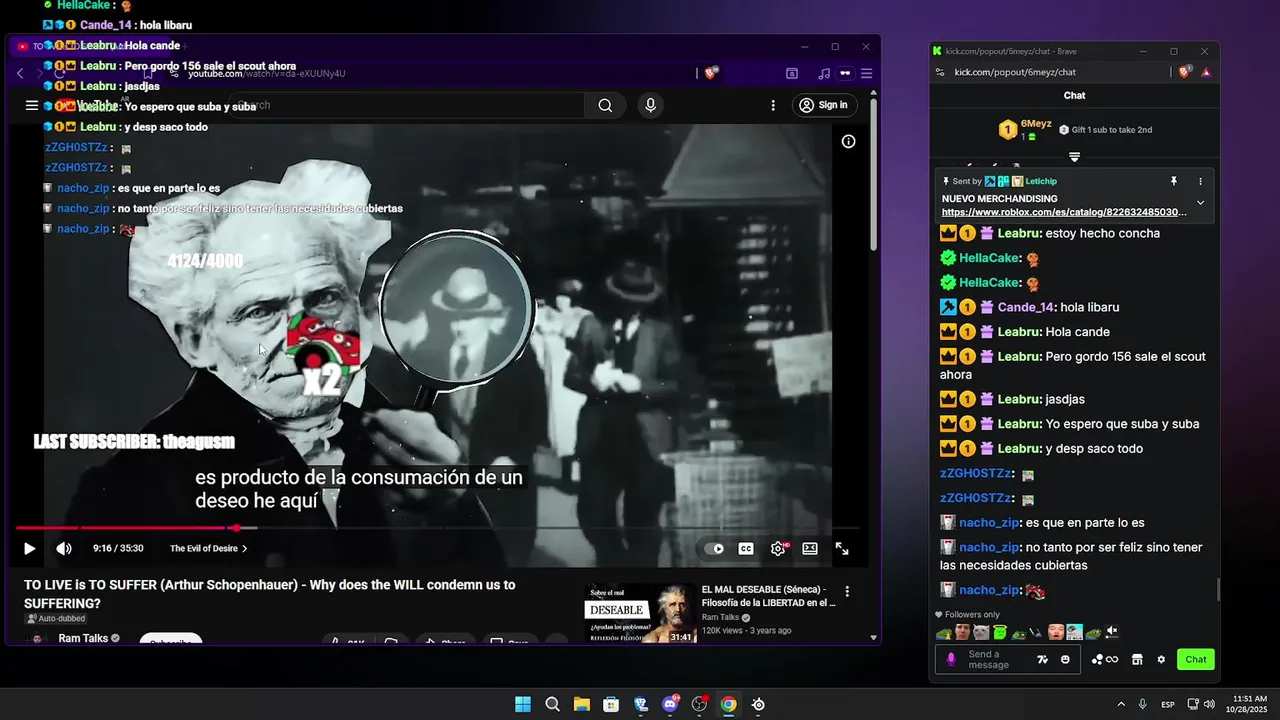Open site settings icon in Kick address bar
Viewport: 1280px width, 720px height.
click(940, 72)
